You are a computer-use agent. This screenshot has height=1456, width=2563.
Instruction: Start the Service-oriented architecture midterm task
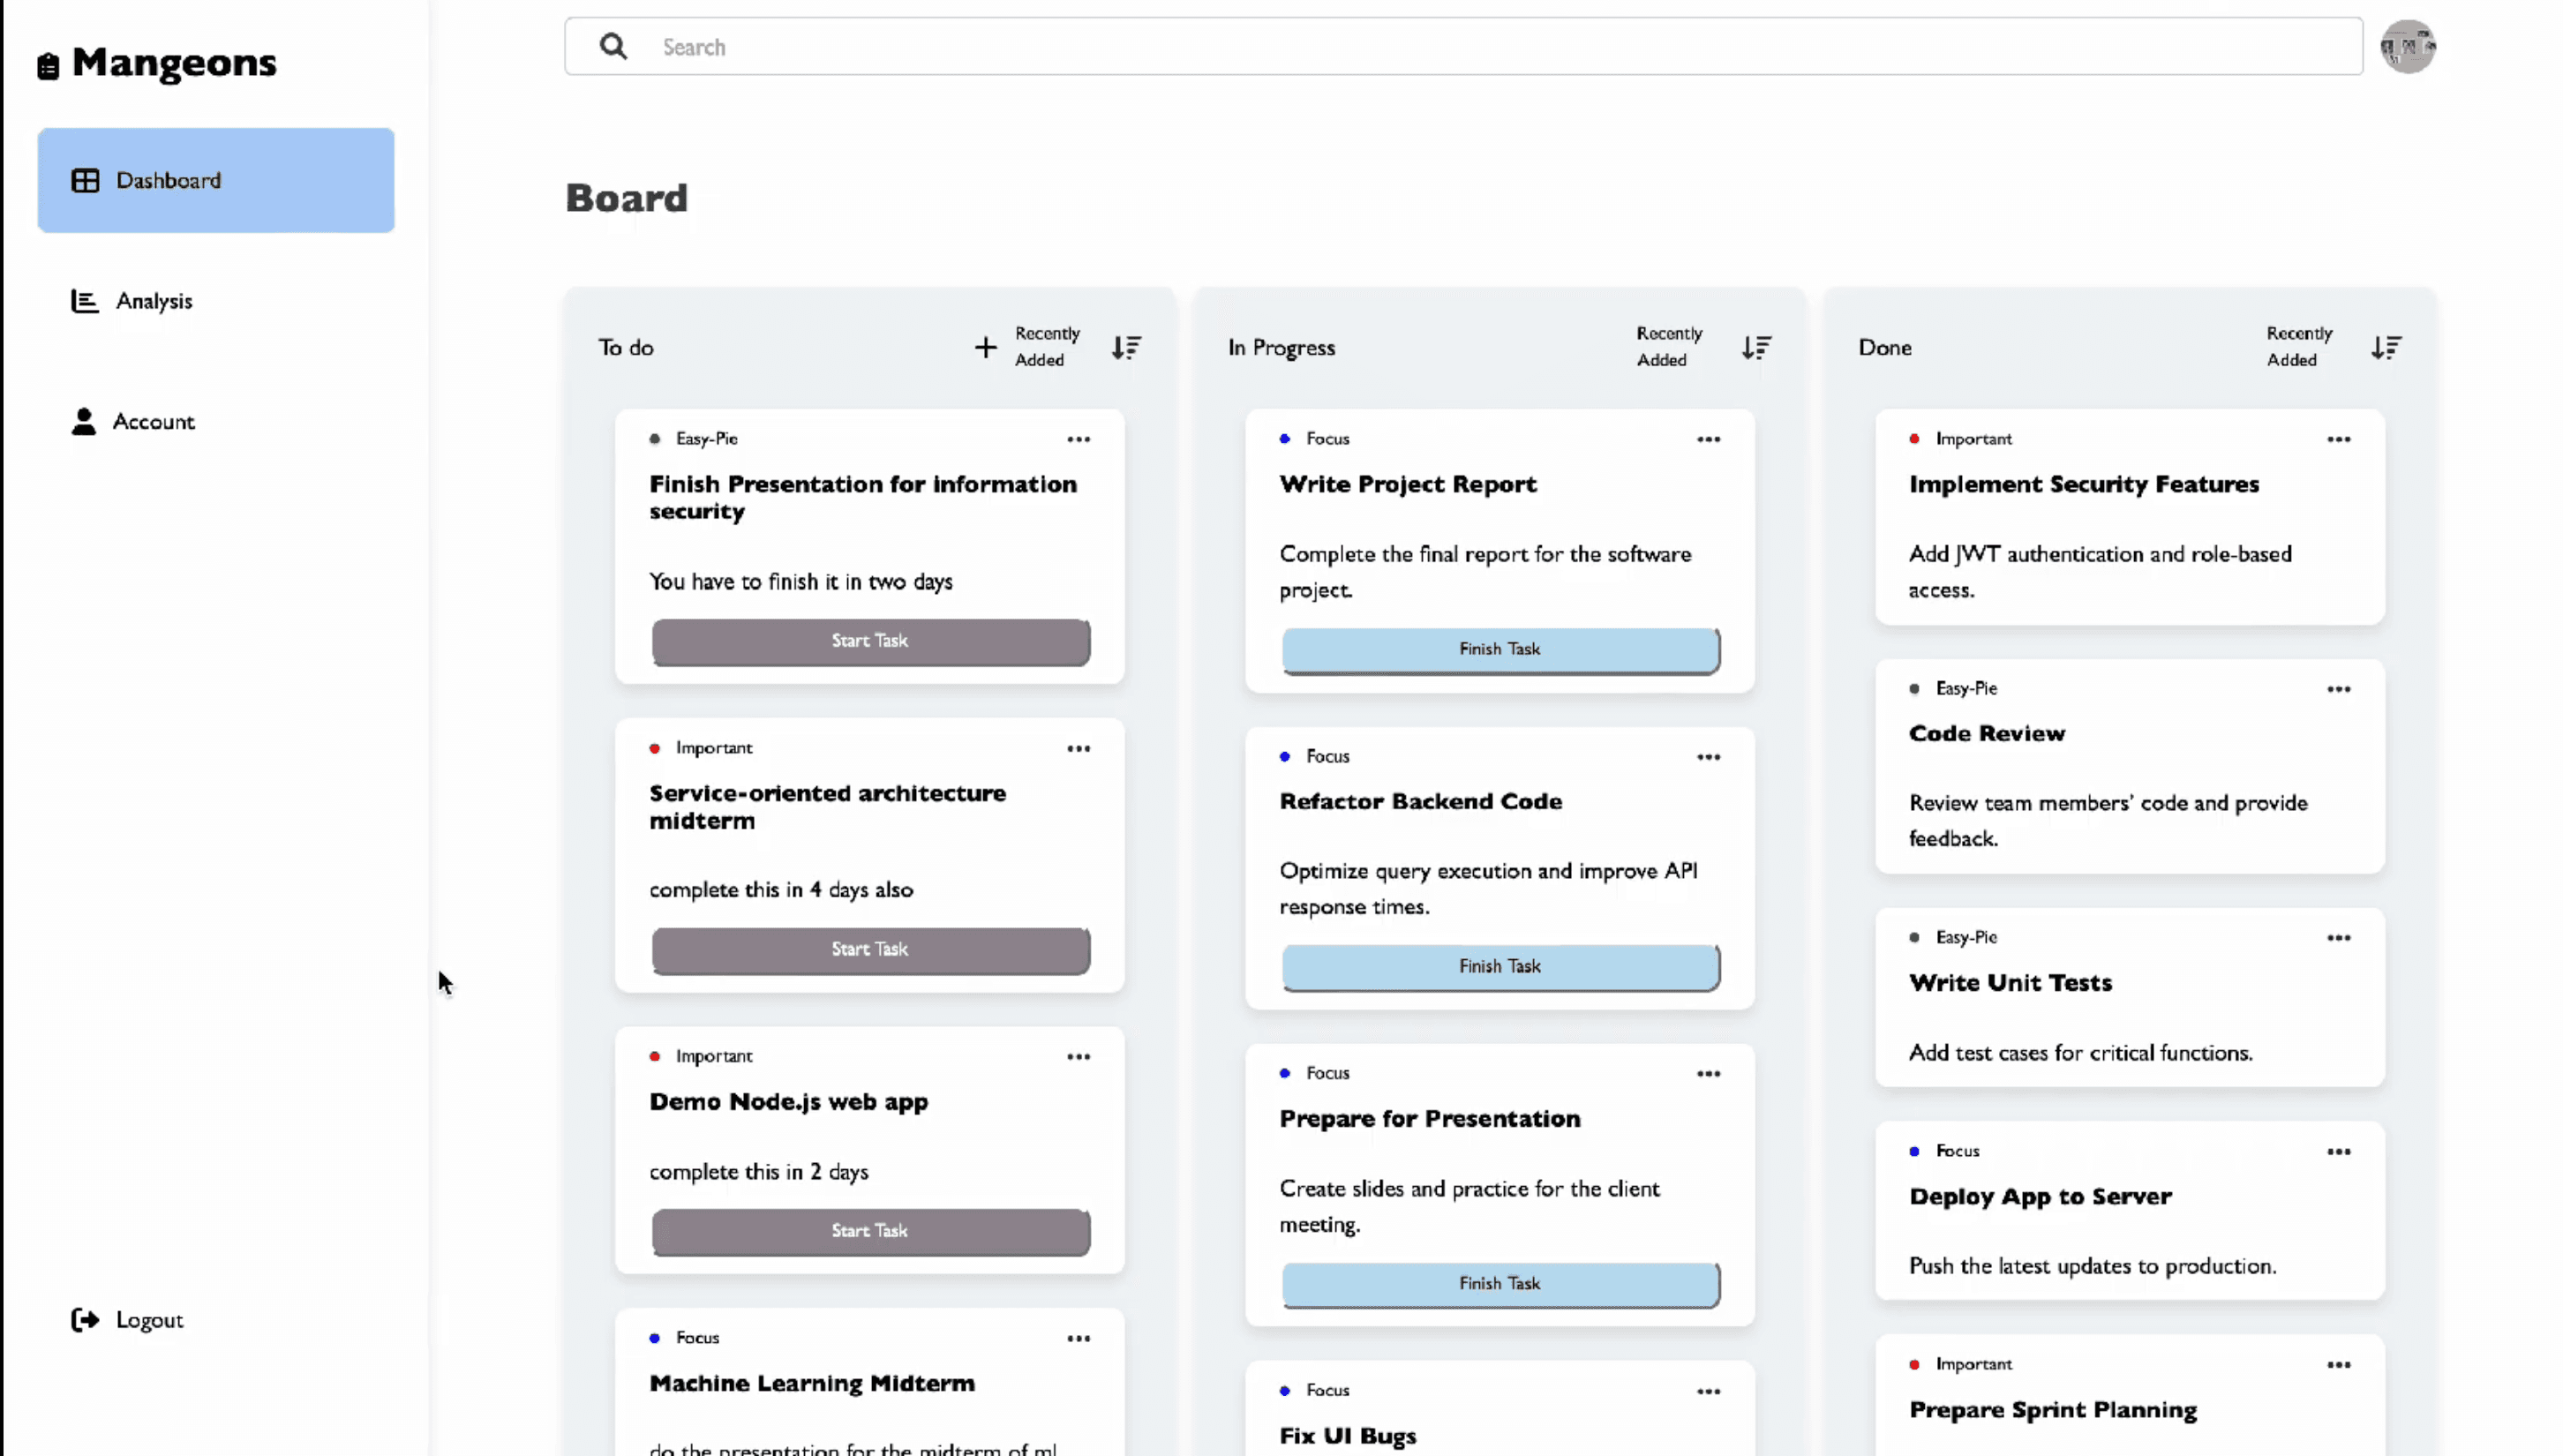click(x=870, y=950)
